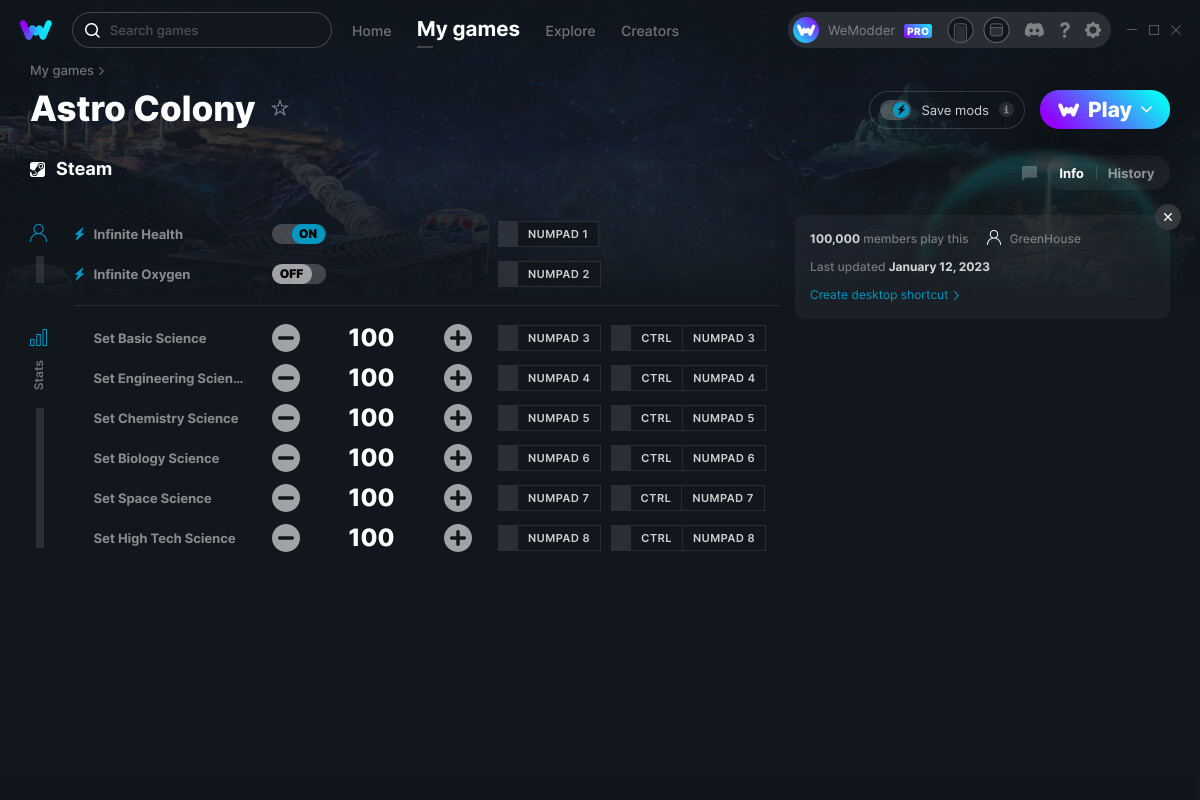Click the WeMod logo in the top-left
The width and height of the screenshot is (1200, 800).
click(x=36, y=30)
